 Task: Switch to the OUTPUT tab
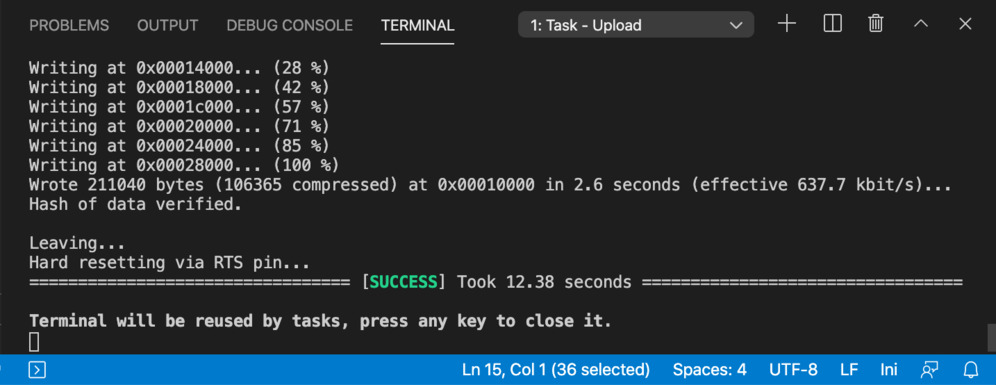(168, 25)
